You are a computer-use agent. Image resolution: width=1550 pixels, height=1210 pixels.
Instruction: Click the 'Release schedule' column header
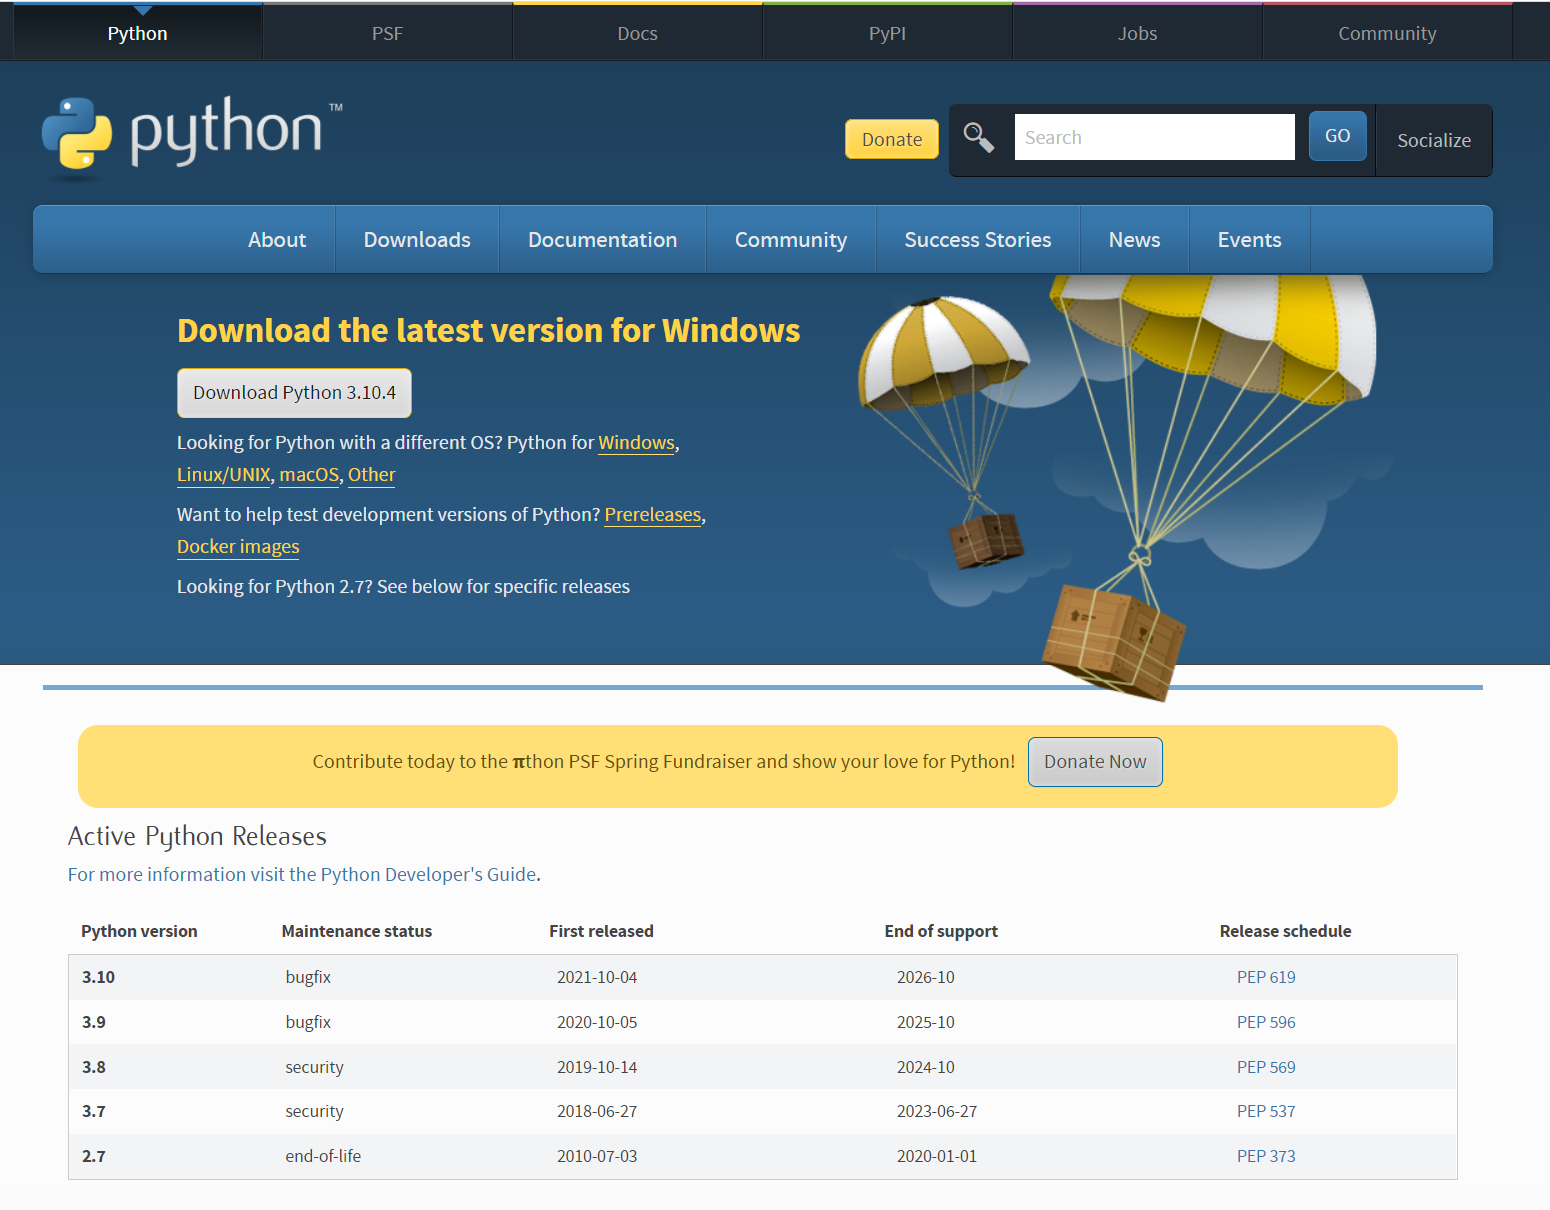1285,931
